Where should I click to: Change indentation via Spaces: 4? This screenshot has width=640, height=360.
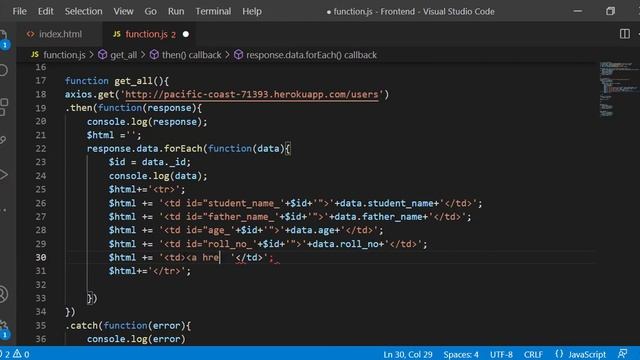pyautogui.click(x=461, y=354)
